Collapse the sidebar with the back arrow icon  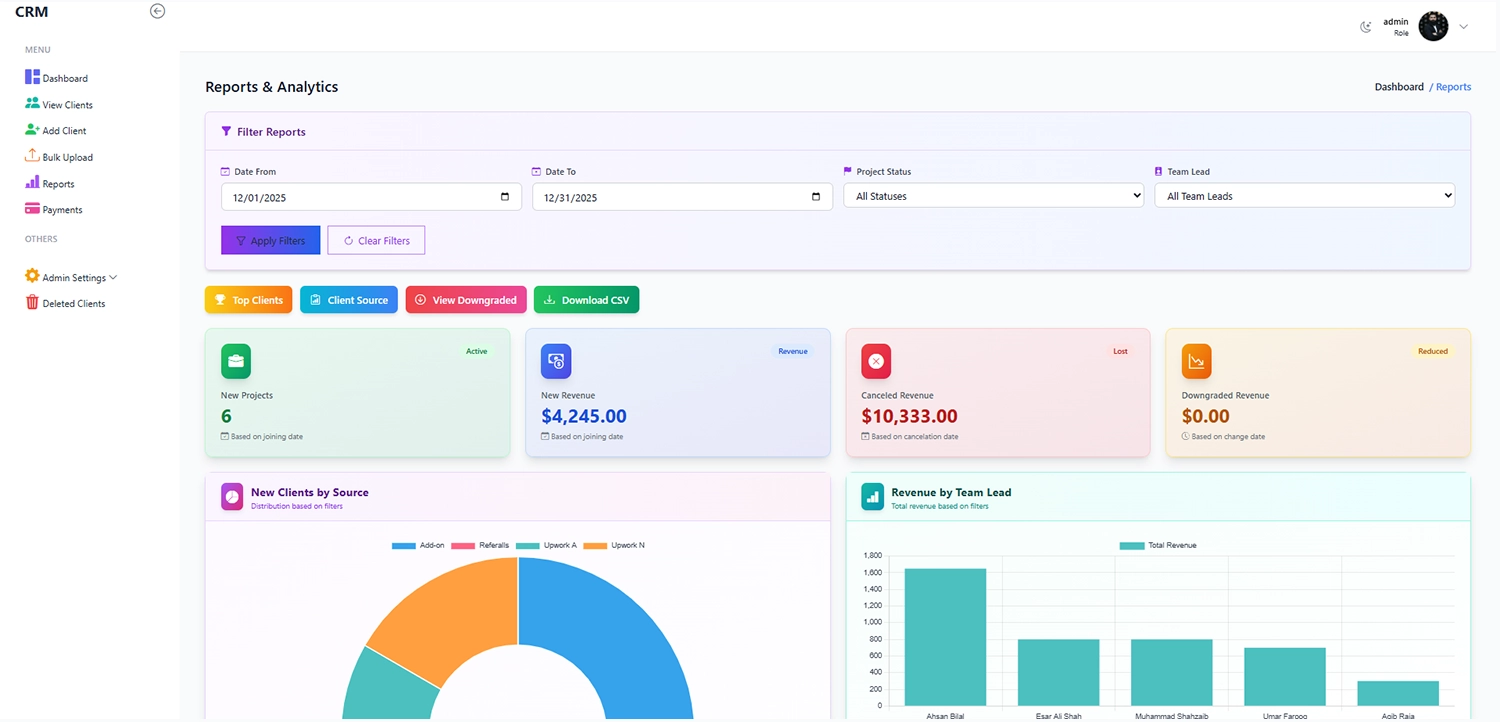tap(157, 11)
